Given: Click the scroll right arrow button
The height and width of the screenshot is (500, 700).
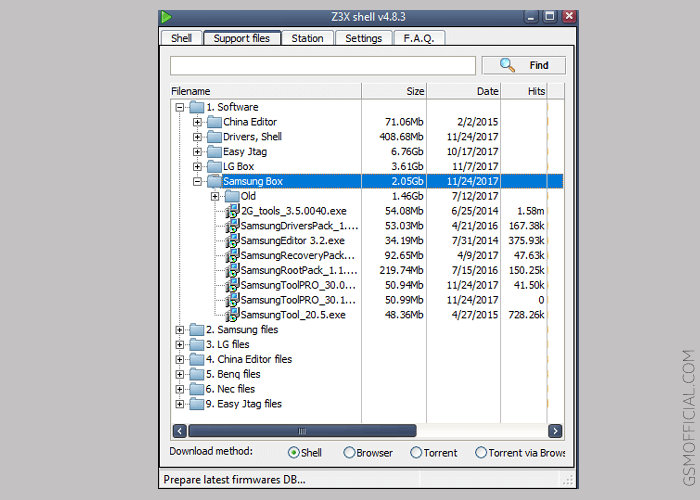Looking at the screenshot, I should (x=555, y=431).
